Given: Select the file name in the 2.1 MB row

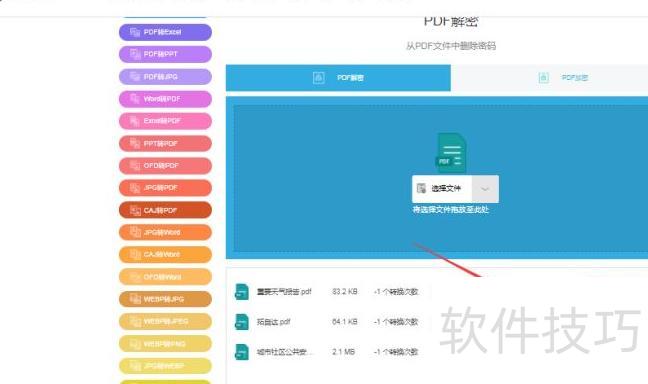Looking at the screenshot, I should point(285,352).
